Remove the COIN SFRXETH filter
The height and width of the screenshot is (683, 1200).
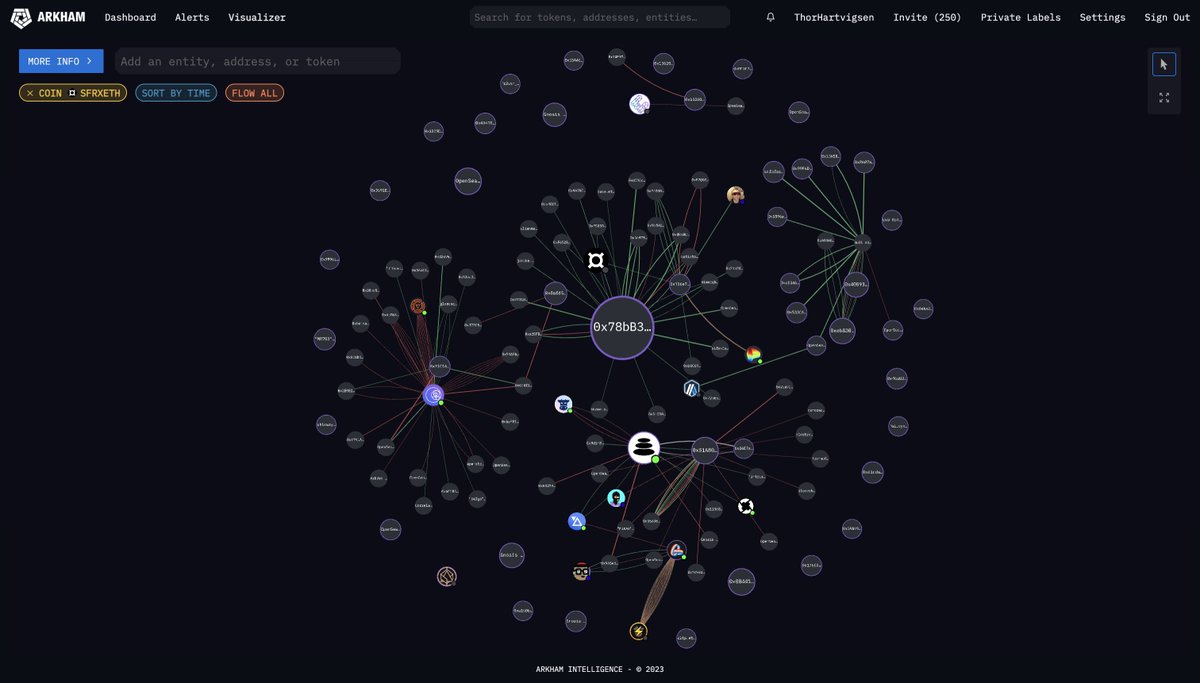click(x=28, y=92)
